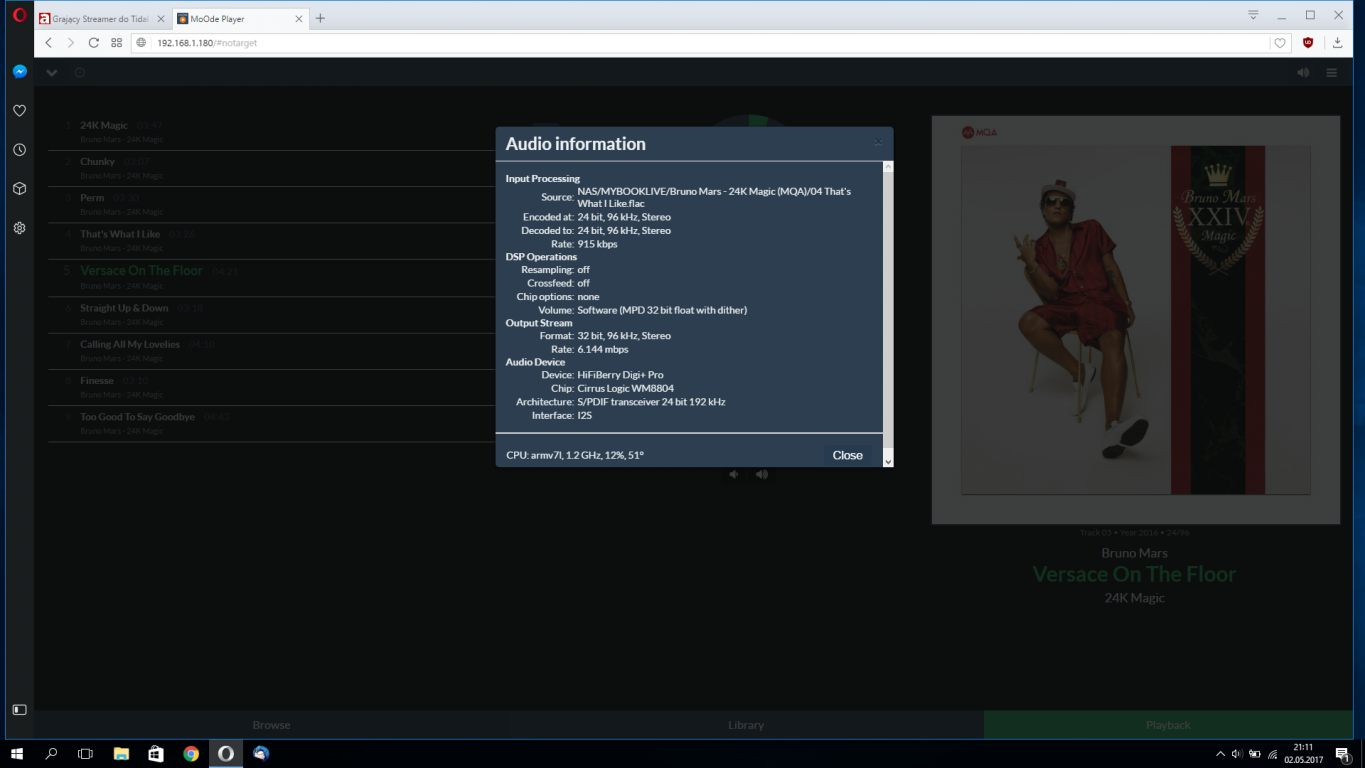Open Windows taskbar search

(51, 753)
